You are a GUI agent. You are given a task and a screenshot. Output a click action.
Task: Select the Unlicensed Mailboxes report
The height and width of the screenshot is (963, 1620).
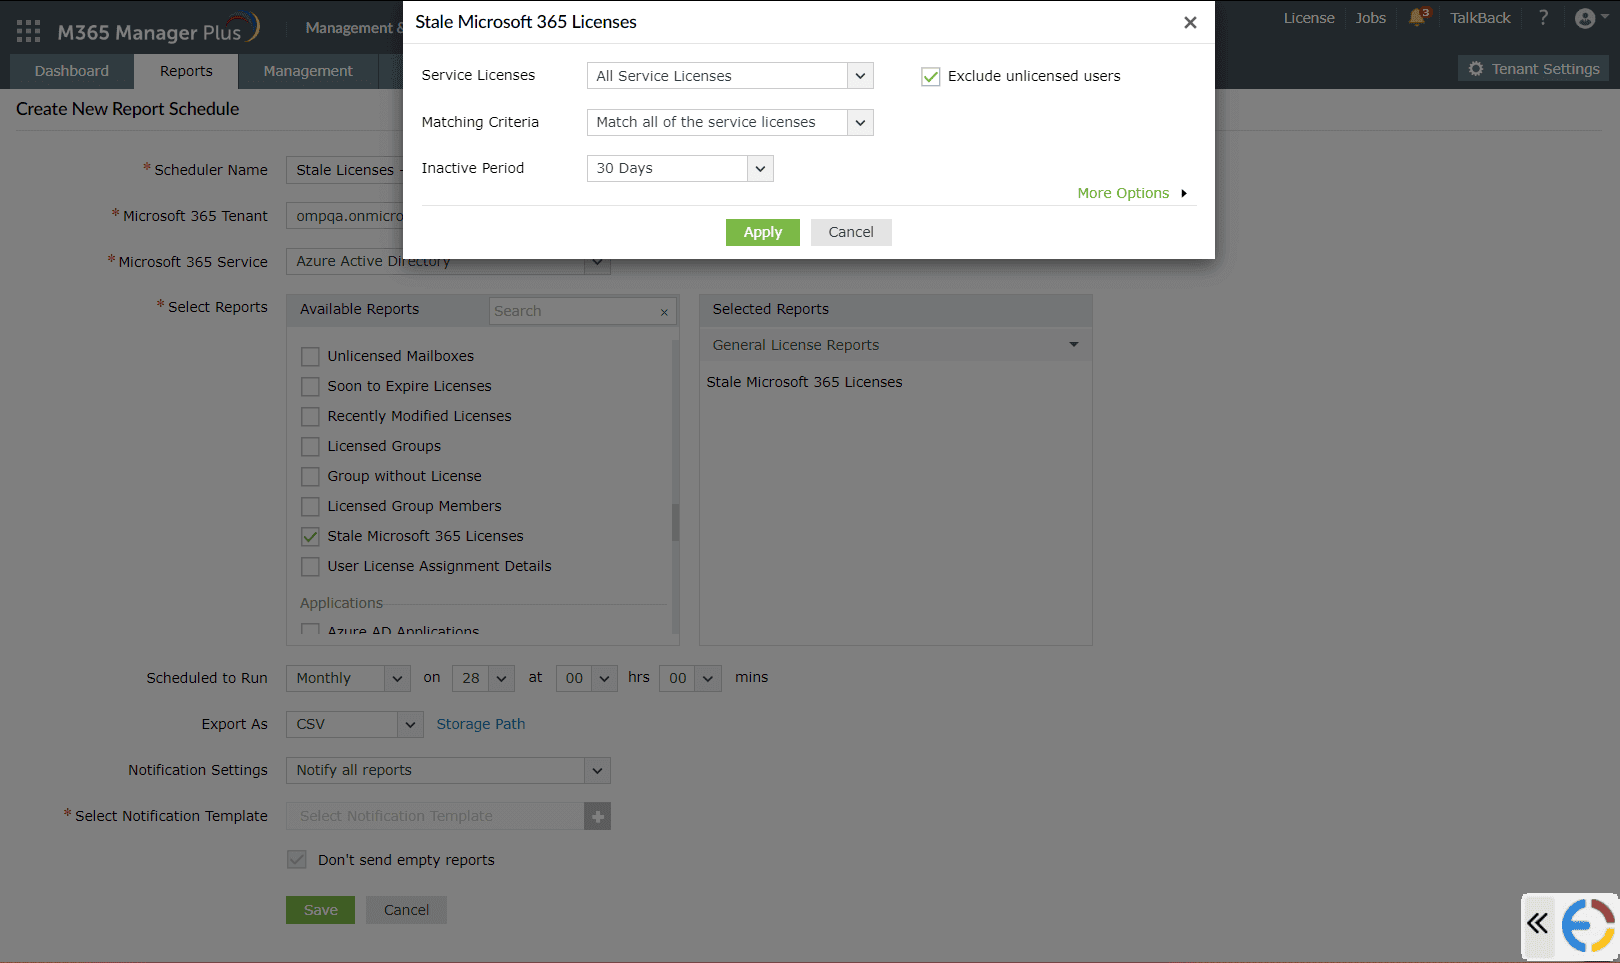click(310, 356)
